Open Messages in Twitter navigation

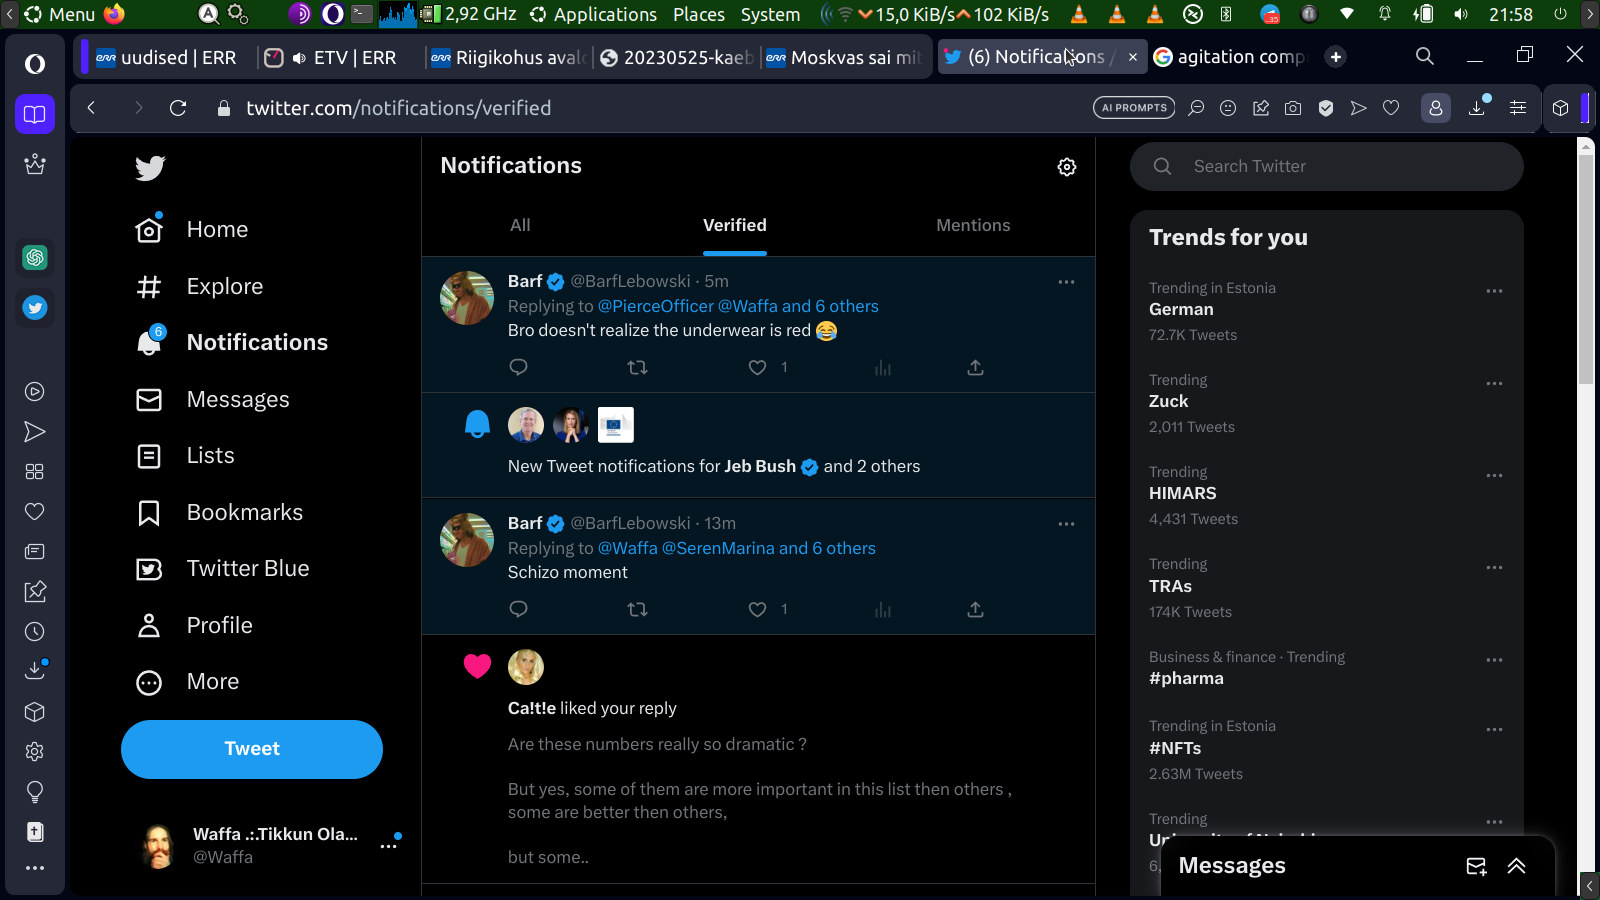(x=212, y=400)
